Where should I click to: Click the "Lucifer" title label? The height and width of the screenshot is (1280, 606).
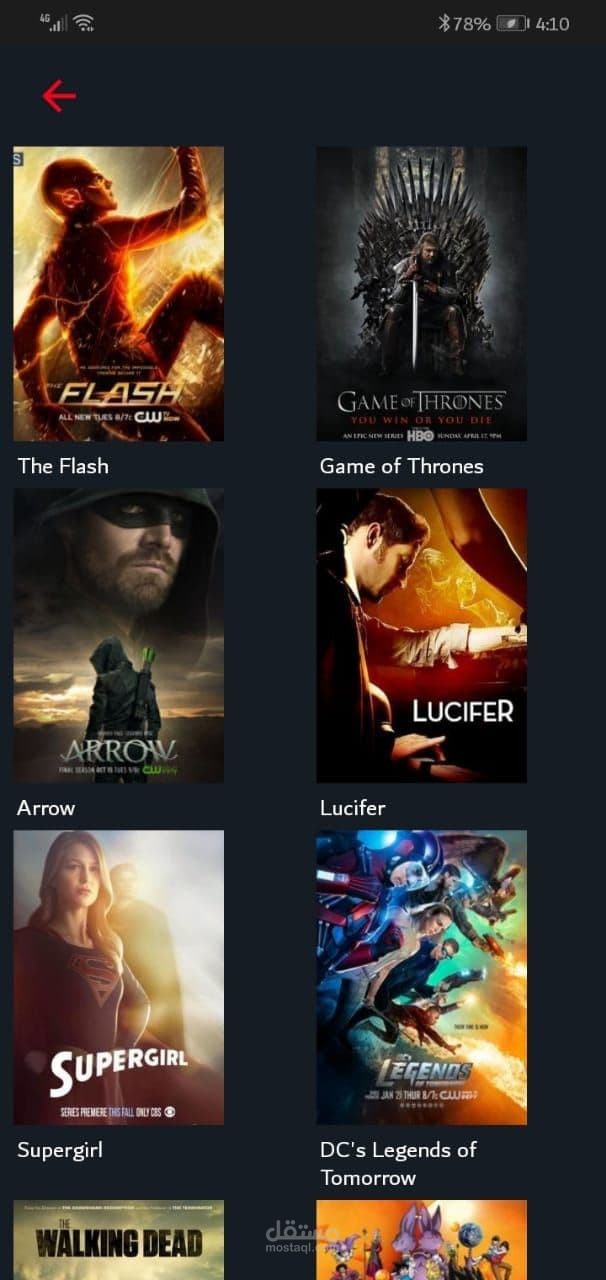point(352,808)
